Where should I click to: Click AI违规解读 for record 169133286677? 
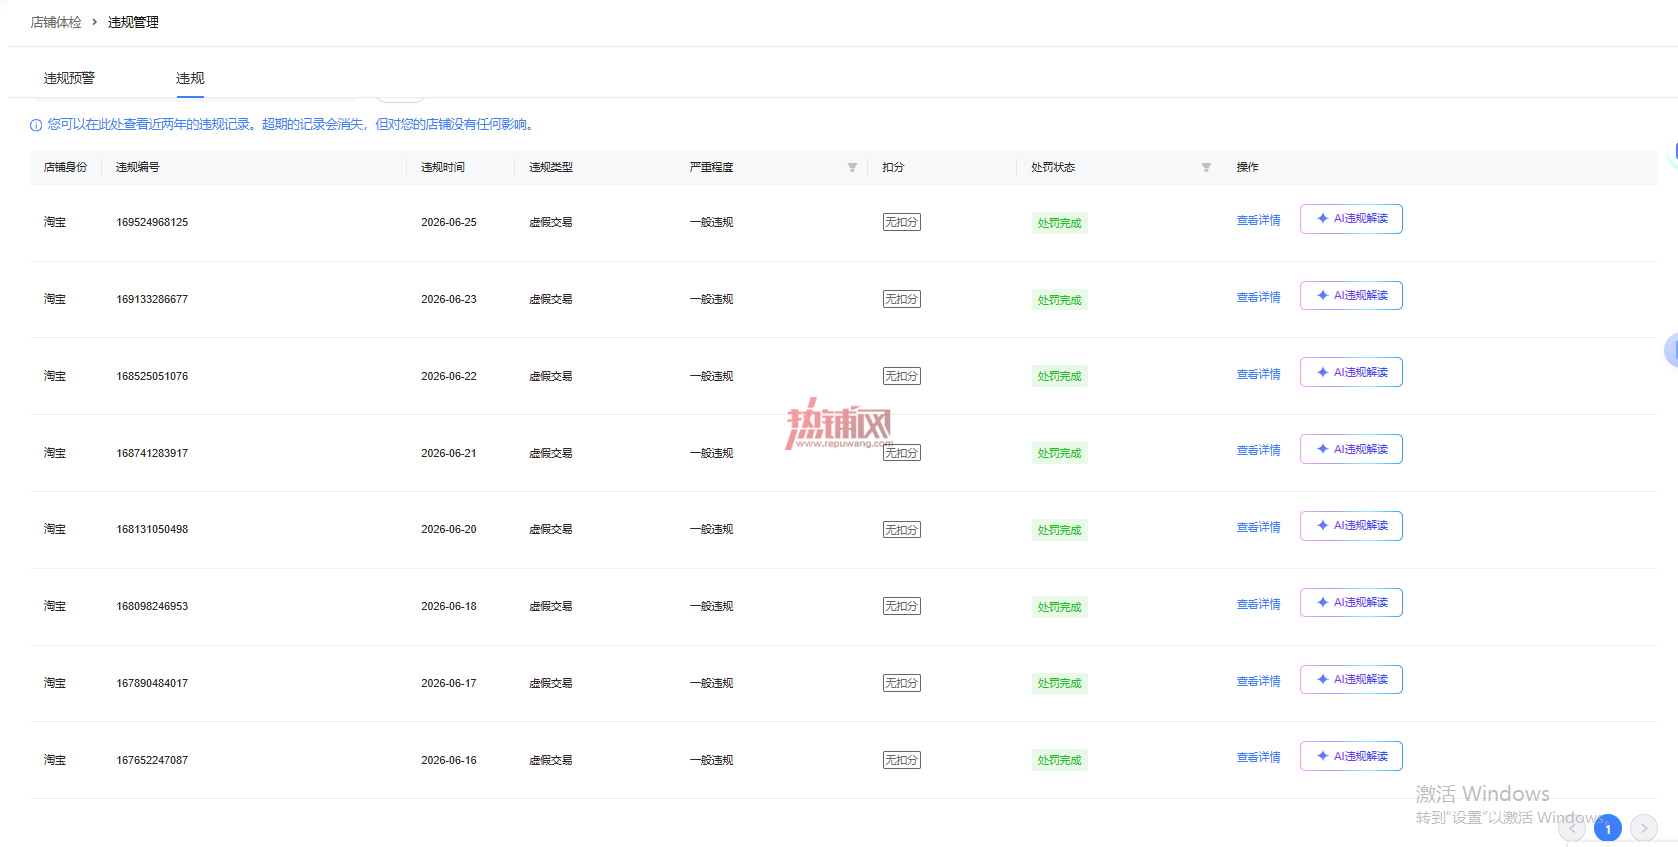(1351, 296)
